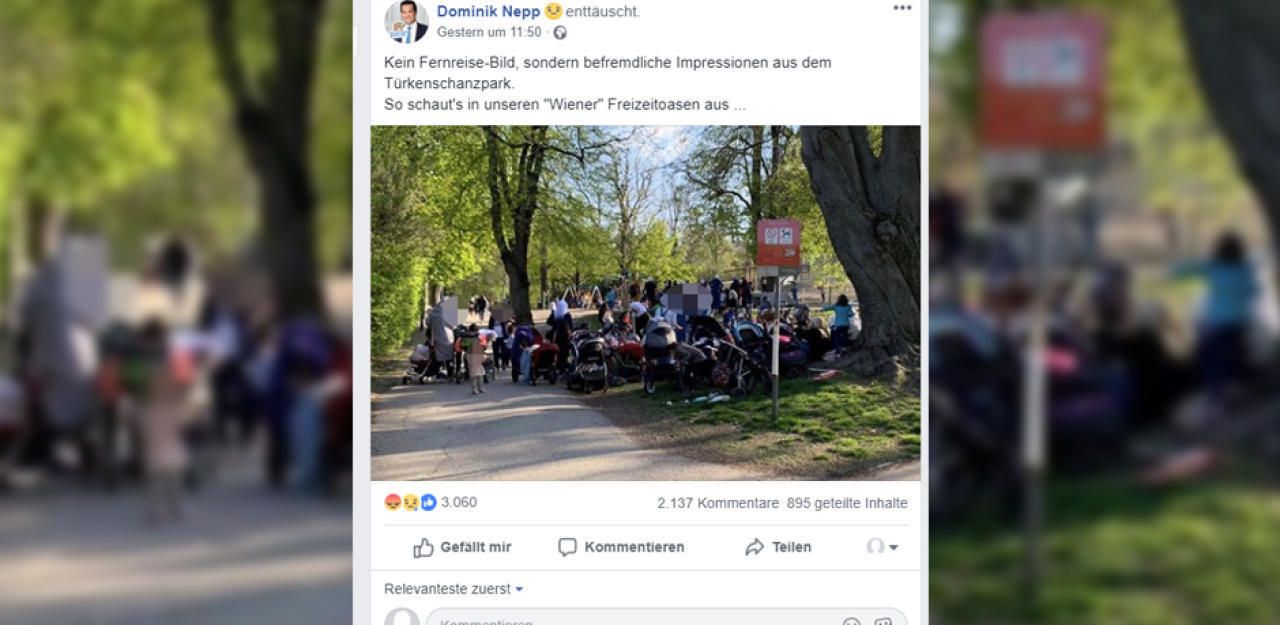Viewport: 1280px width, 625px height.
Task: Click the sad reaction emoji icon
Action: (x=410, y=502)
